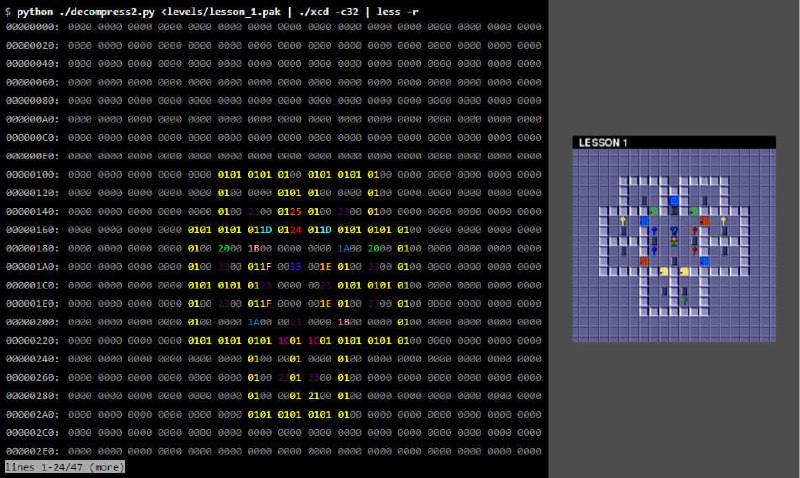Viewport: 800px width, 478px height.
Task: Click hex value 1B00 in row 00000200
Action: coord(349,322)
